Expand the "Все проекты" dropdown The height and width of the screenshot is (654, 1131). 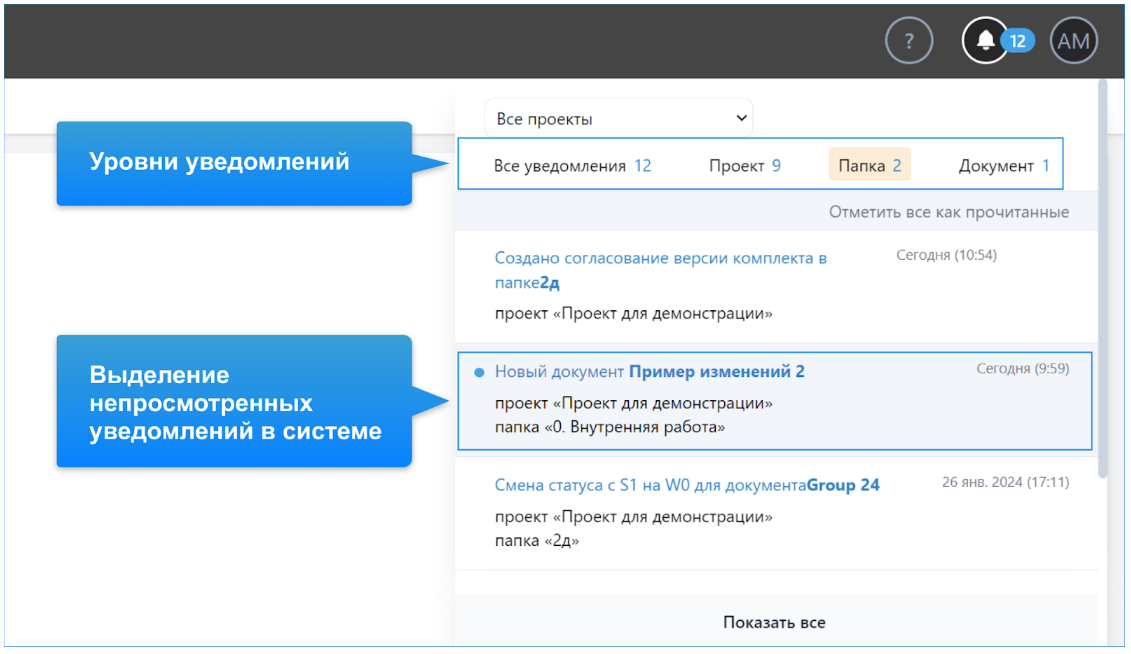pyautogui.click(x=618, y=118)
